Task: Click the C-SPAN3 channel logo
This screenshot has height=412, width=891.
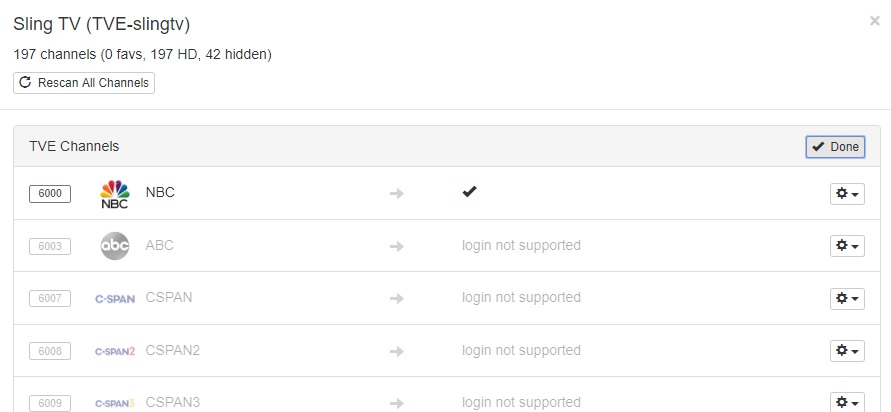Action: [115, 403]
